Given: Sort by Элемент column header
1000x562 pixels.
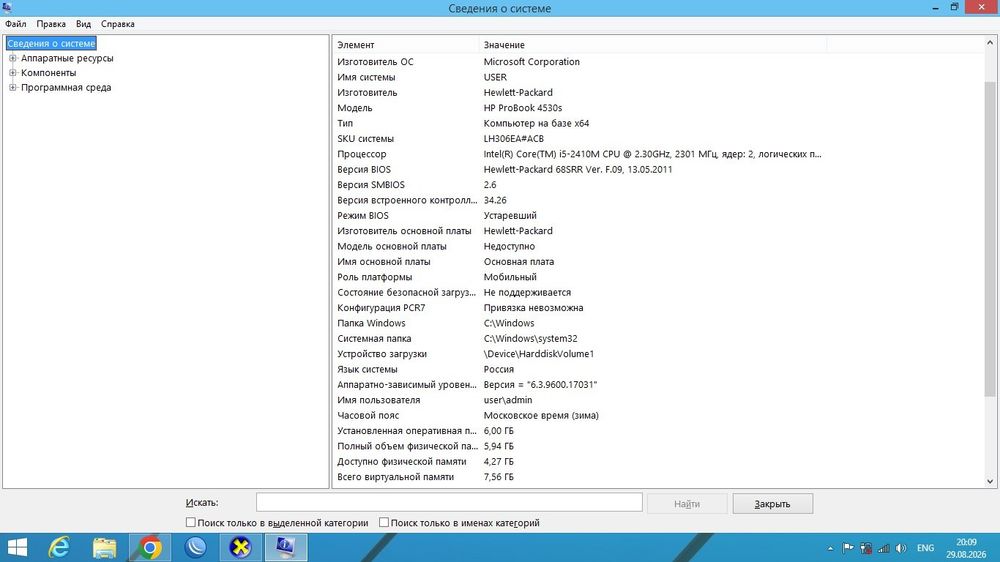Looking at the screenshot, I should click(406, 45).
